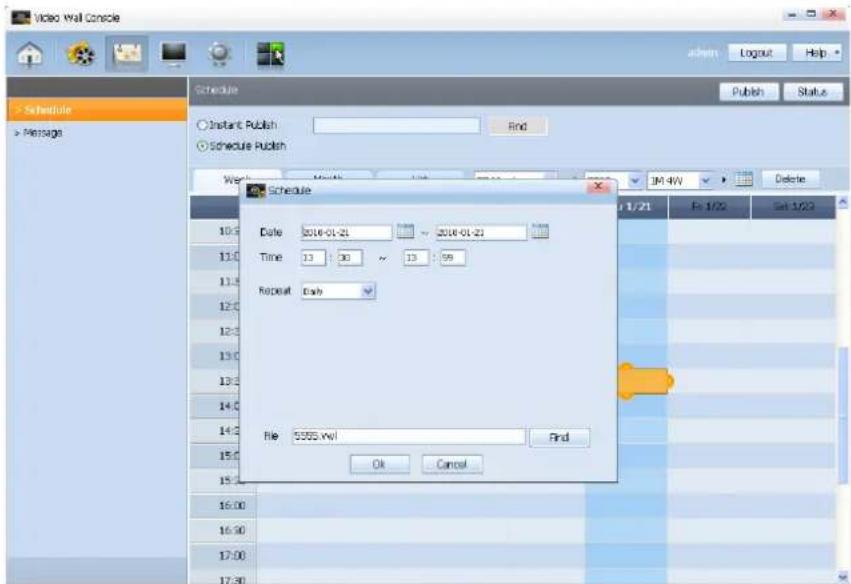
Task: Open the end date calendar picker
Action: [x=539, y=231]
